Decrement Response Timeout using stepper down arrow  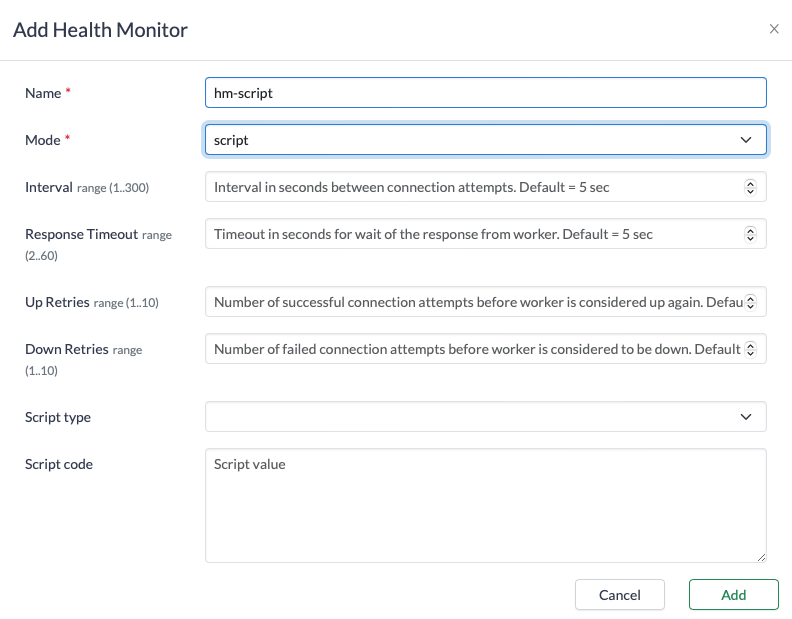[750, 238]
